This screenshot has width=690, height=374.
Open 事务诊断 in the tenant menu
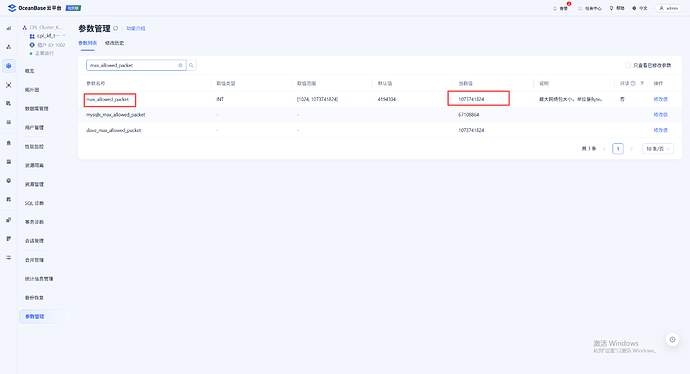click(x=34, y=222)
